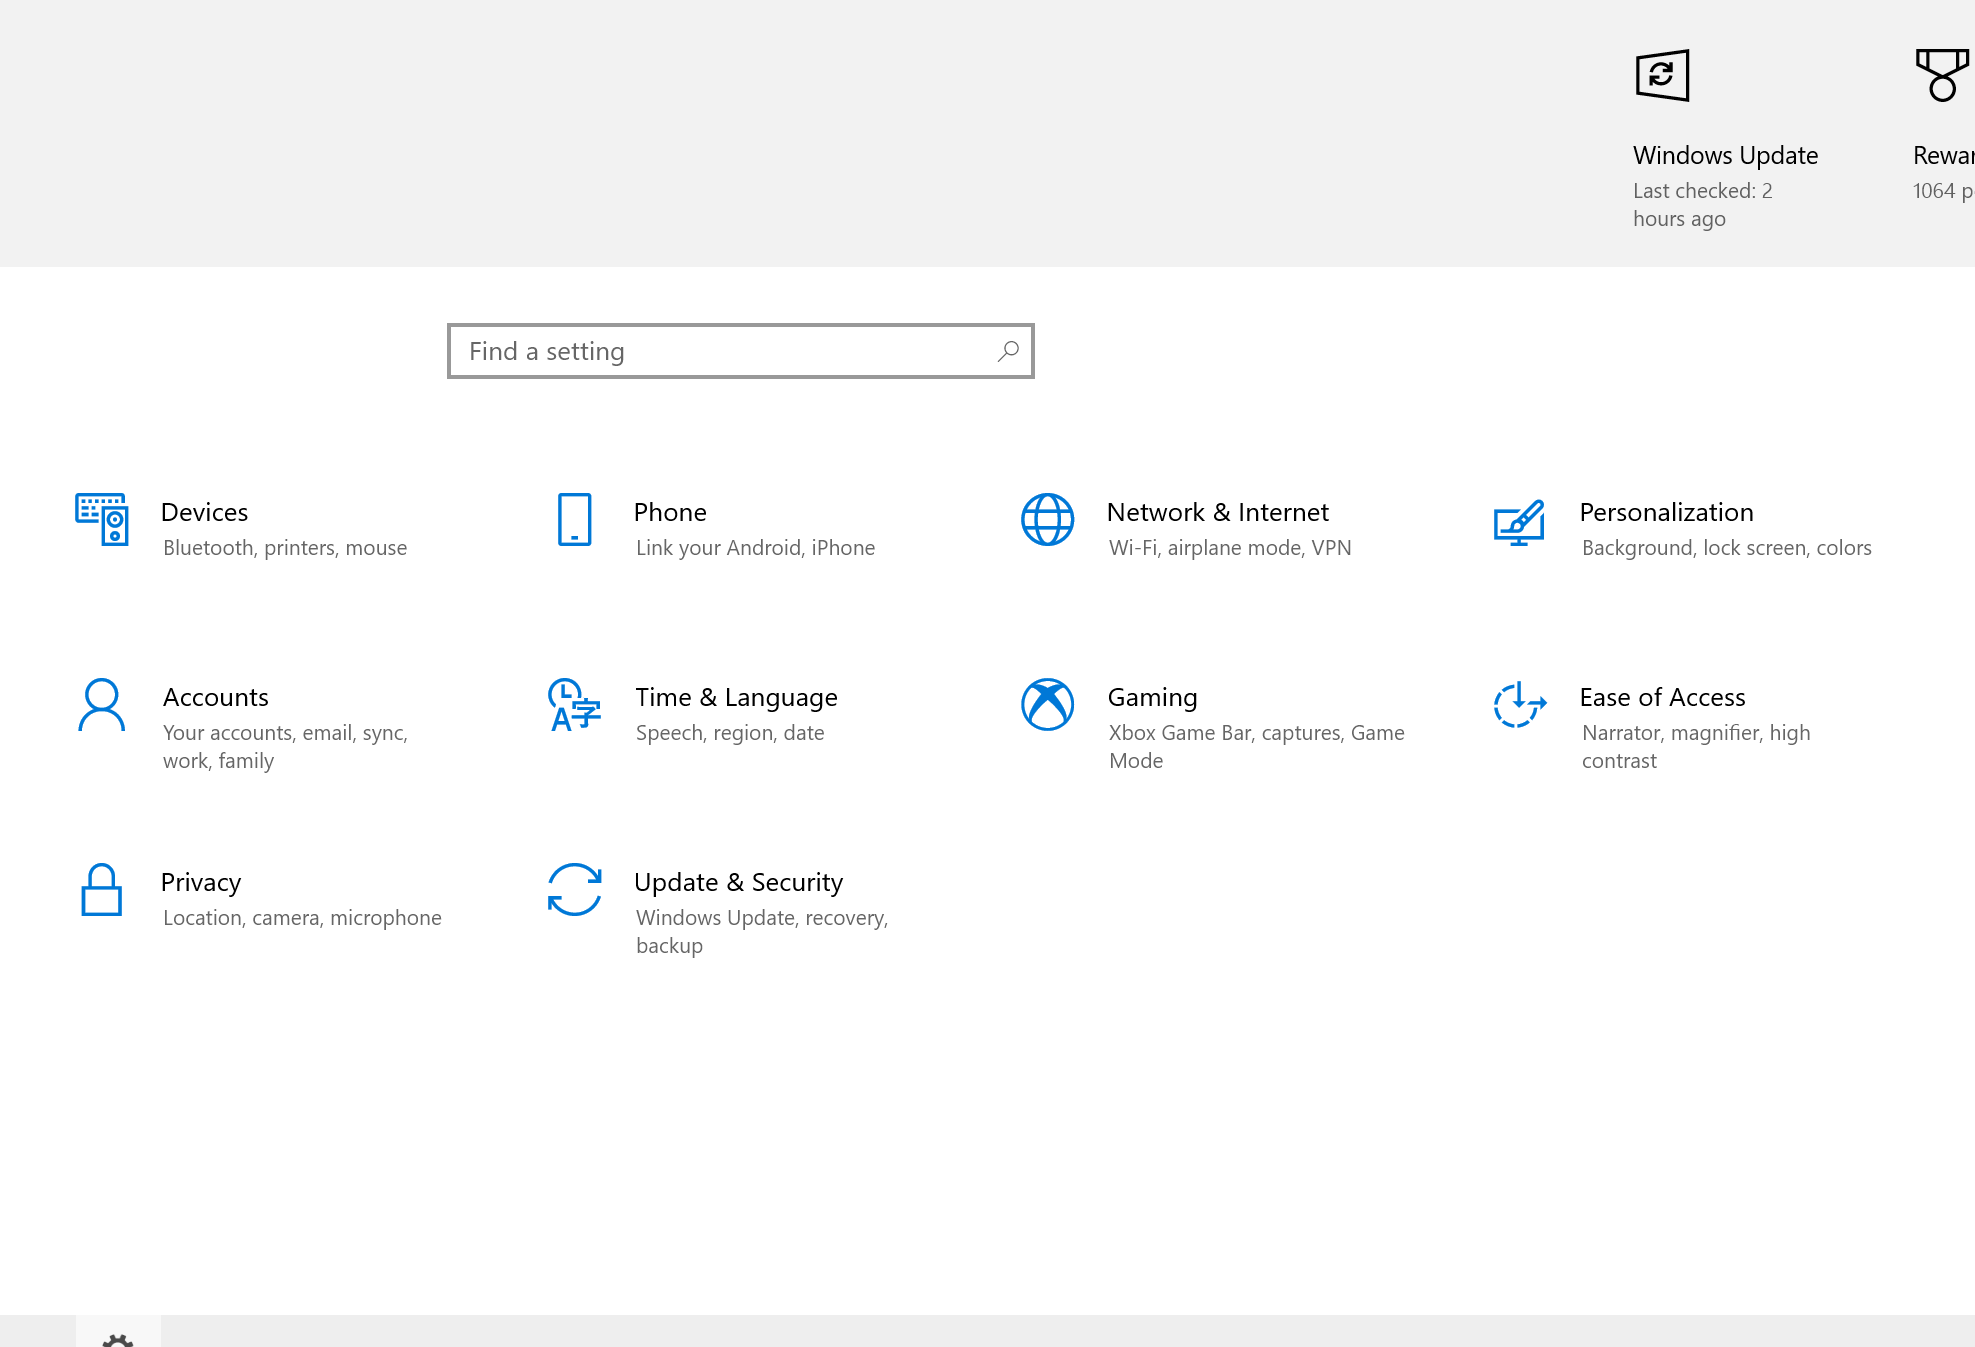Click the Accounts person icon
The height and width of the screenshot is (1347, 1975).
[x=101, y=705]
